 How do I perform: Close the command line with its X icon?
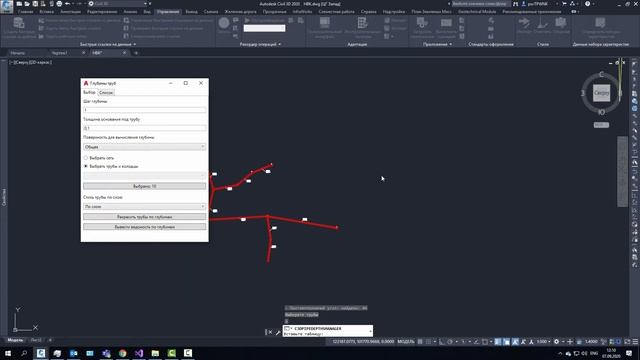coord(270,332)
